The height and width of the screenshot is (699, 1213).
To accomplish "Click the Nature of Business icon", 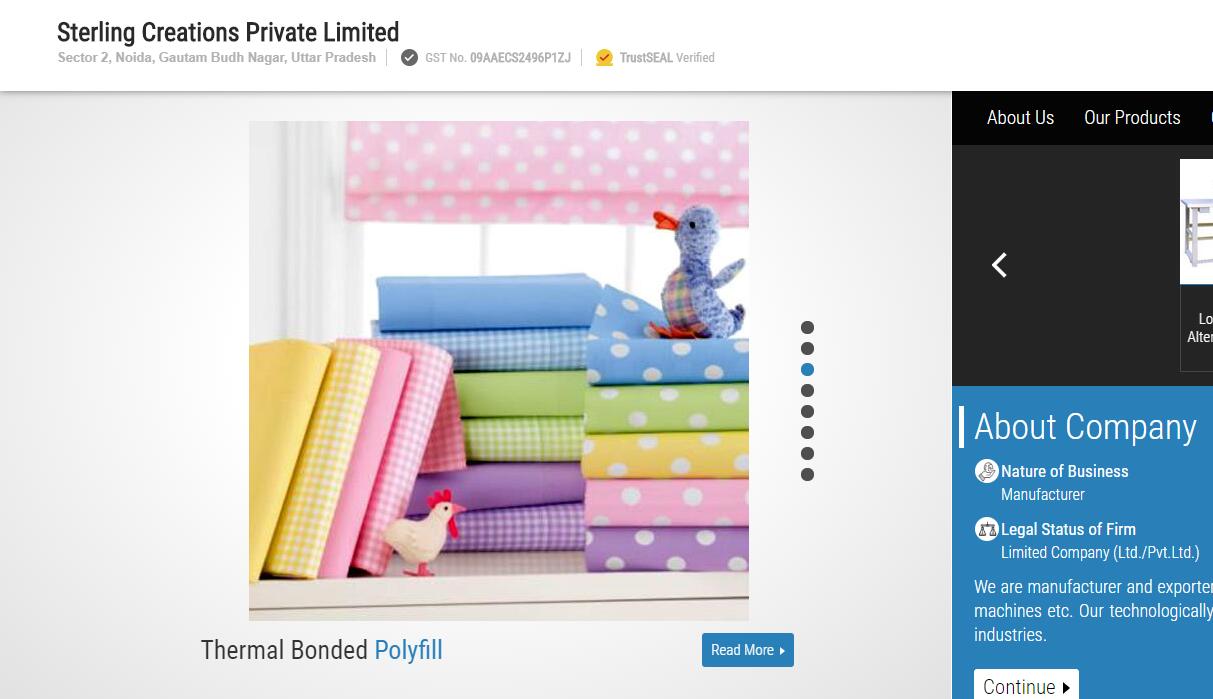I will (987, 471).
